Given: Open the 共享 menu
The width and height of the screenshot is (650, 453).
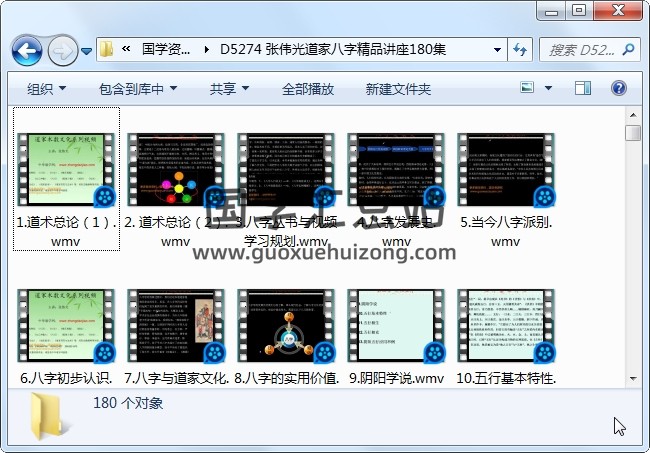Looking at the screenshot, I should [229, 89].
